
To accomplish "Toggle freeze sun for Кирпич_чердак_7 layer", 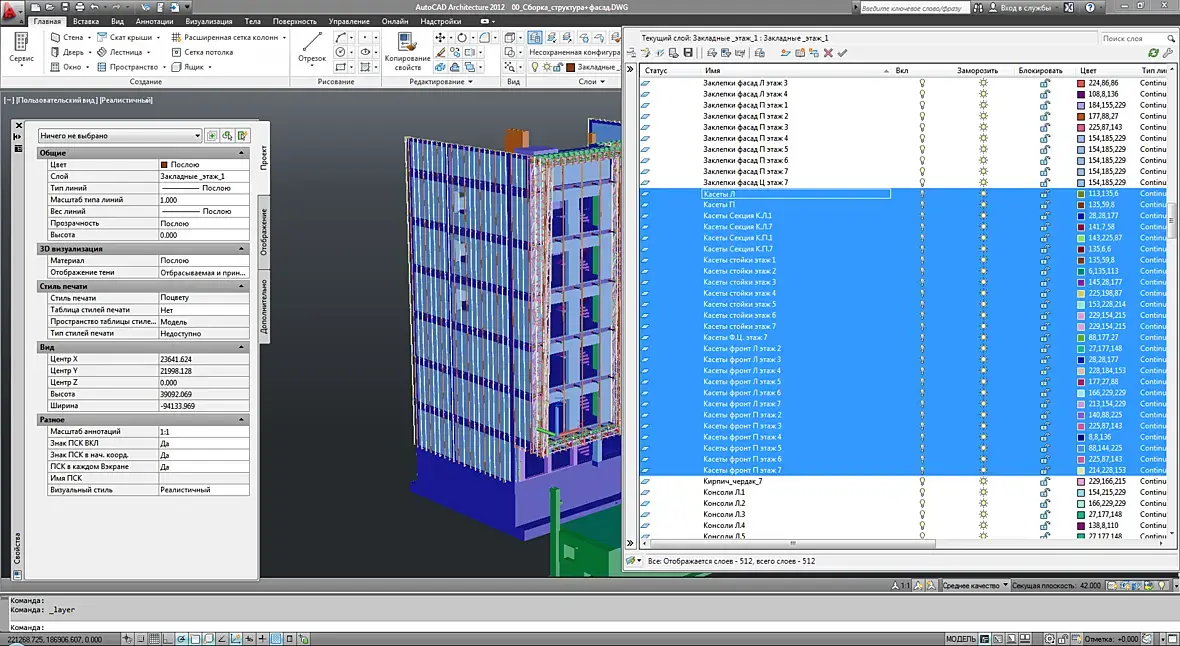I will (983, 481).
